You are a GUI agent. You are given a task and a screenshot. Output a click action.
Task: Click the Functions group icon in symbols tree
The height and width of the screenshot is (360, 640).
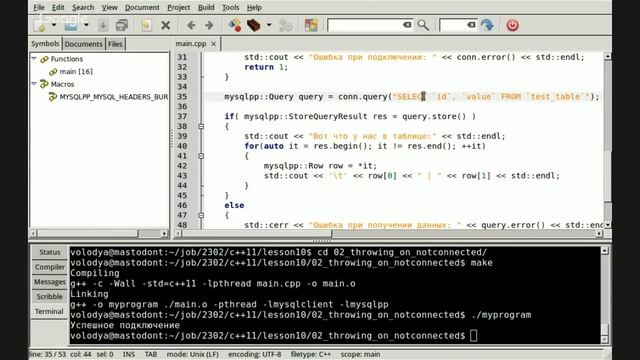tap(44, 59)
